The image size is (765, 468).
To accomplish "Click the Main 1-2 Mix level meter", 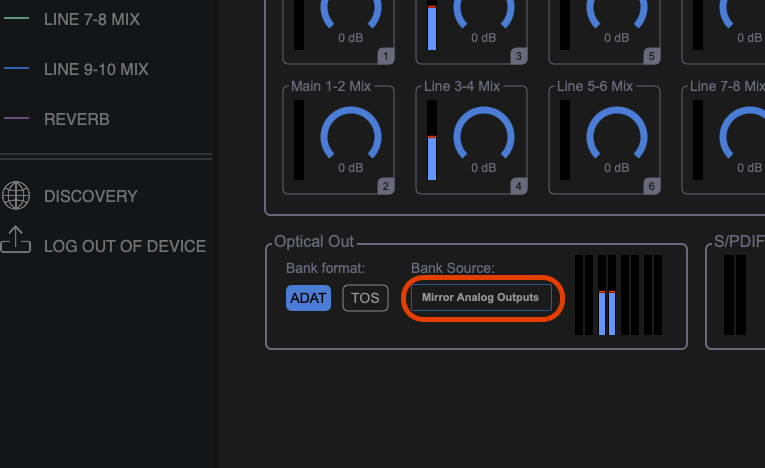I will point(299,140).
